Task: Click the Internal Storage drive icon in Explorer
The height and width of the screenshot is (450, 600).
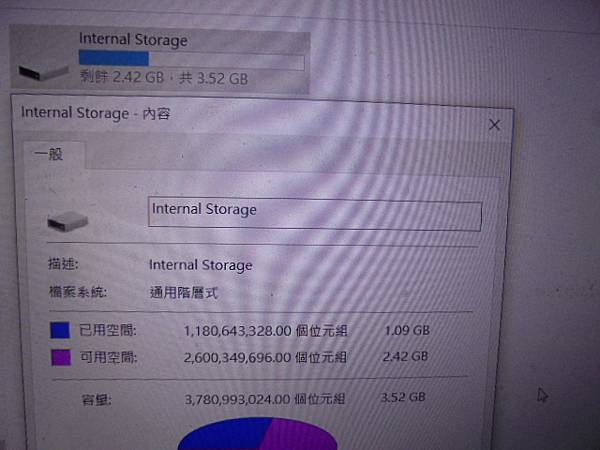Action: coord(44,71)
